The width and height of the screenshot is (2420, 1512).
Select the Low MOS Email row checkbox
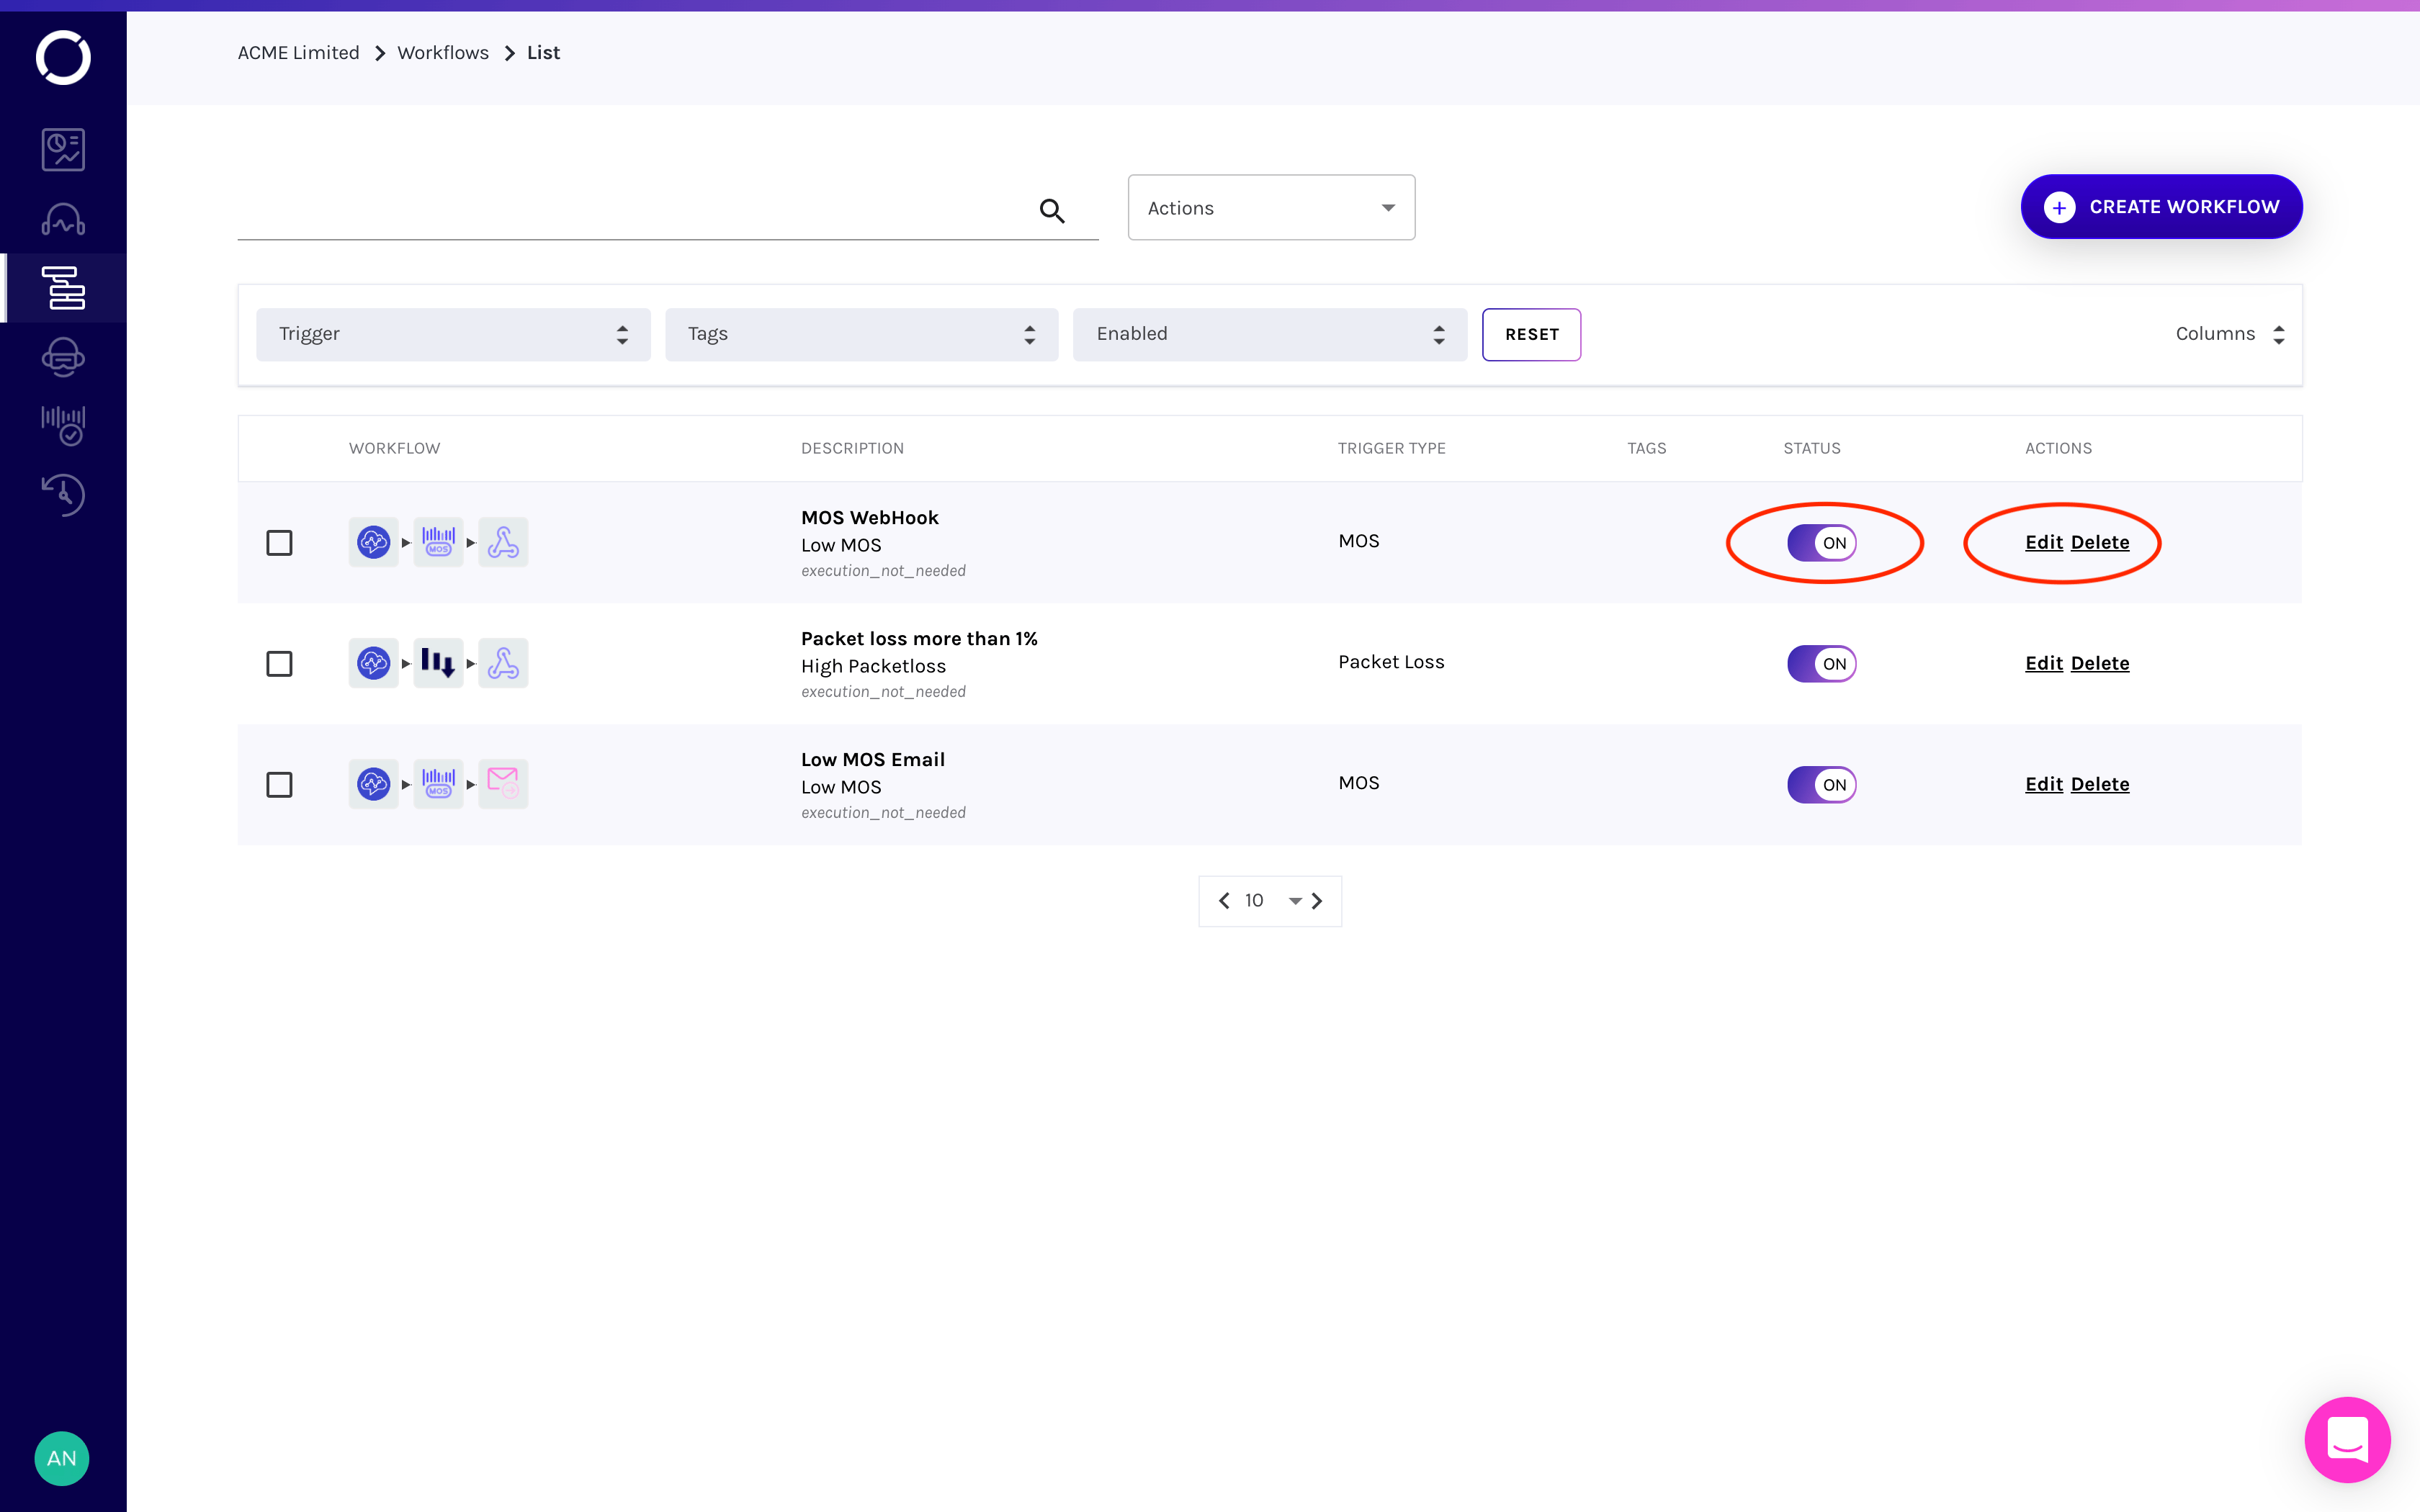click(x=279, y=785)
